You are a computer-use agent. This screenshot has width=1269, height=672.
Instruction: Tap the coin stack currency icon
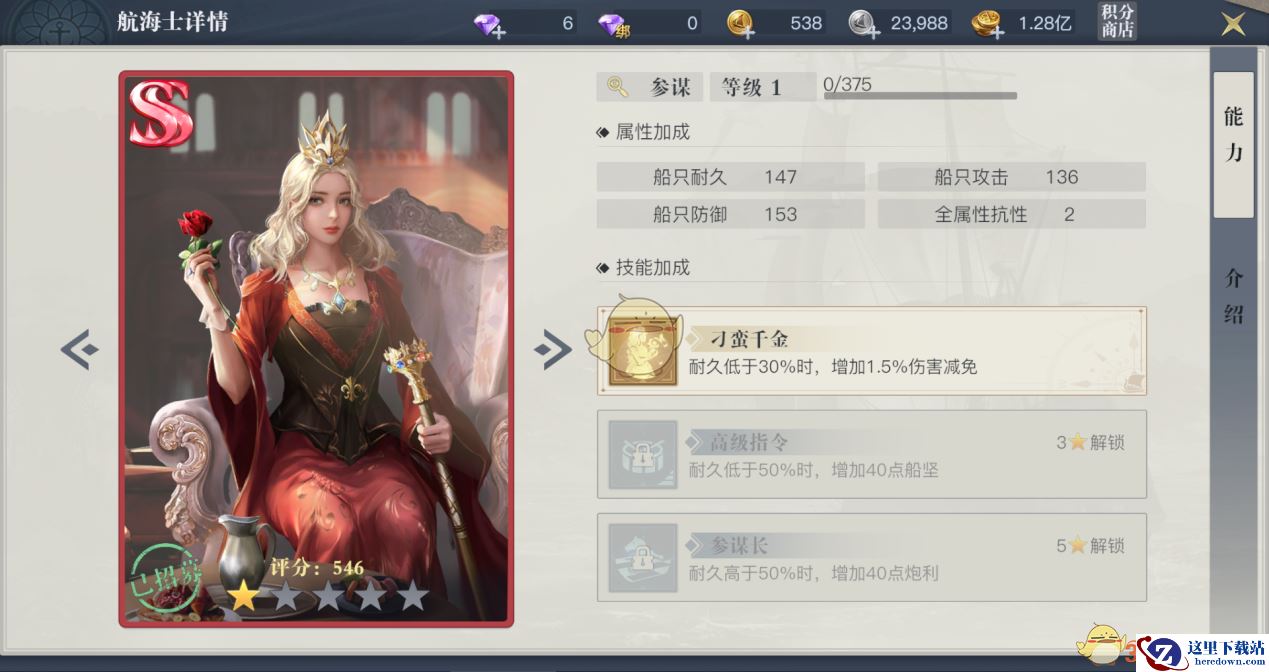click(x=988, y=24)
